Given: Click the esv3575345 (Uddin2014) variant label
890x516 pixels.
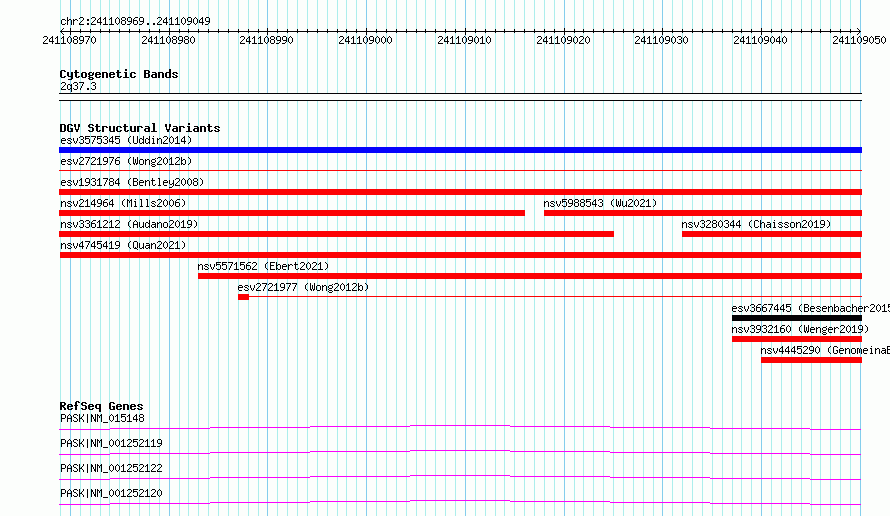Looking at the screenshot, I should coord(126,140).
